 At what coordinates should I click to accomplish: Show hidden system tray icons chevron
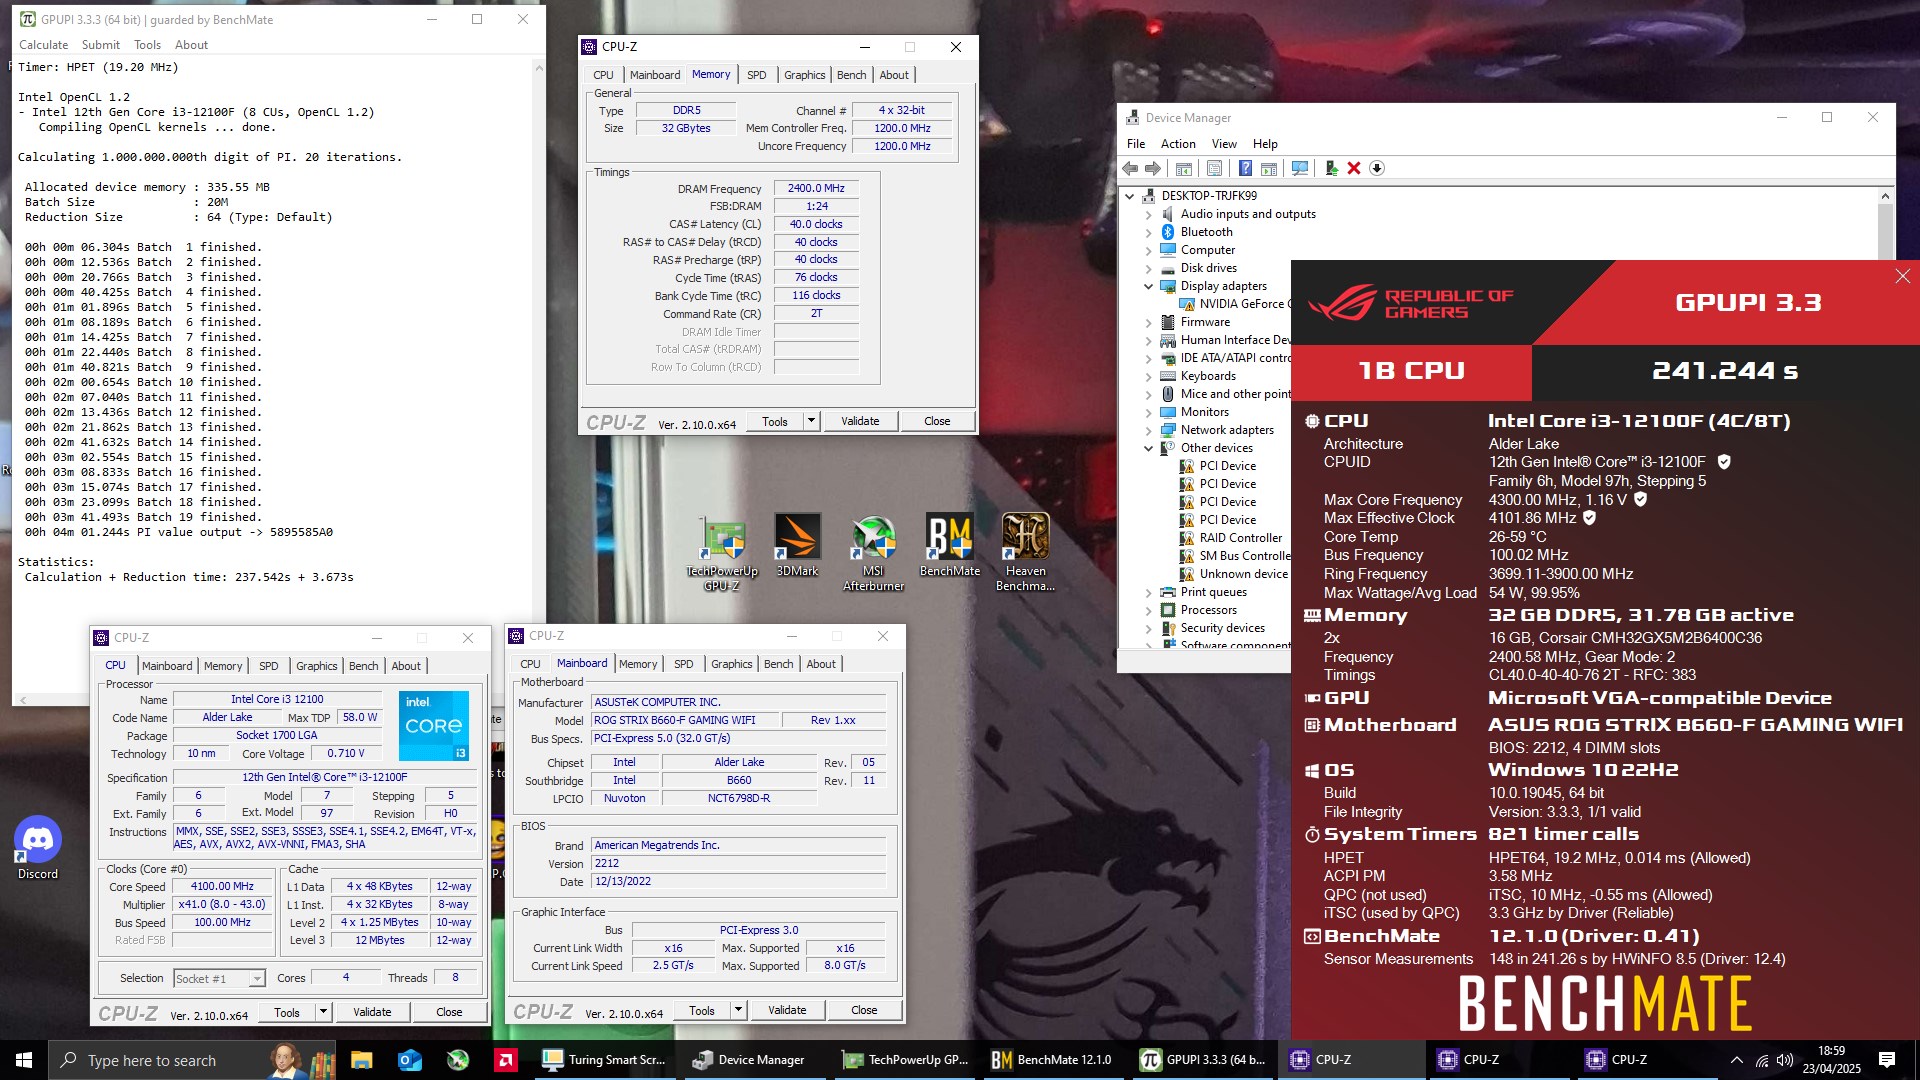1737,1060
